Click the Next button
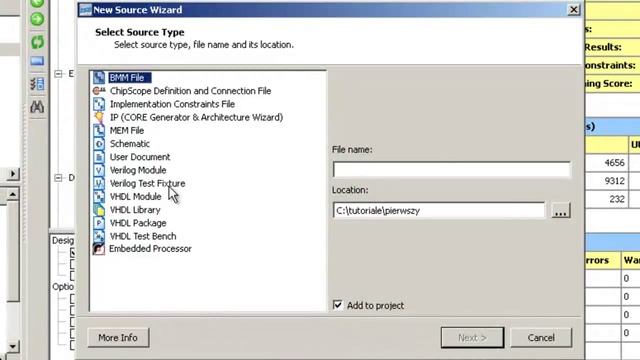This screenshot has height=360, width=640. pyautogui.click(x=472, y=338)
